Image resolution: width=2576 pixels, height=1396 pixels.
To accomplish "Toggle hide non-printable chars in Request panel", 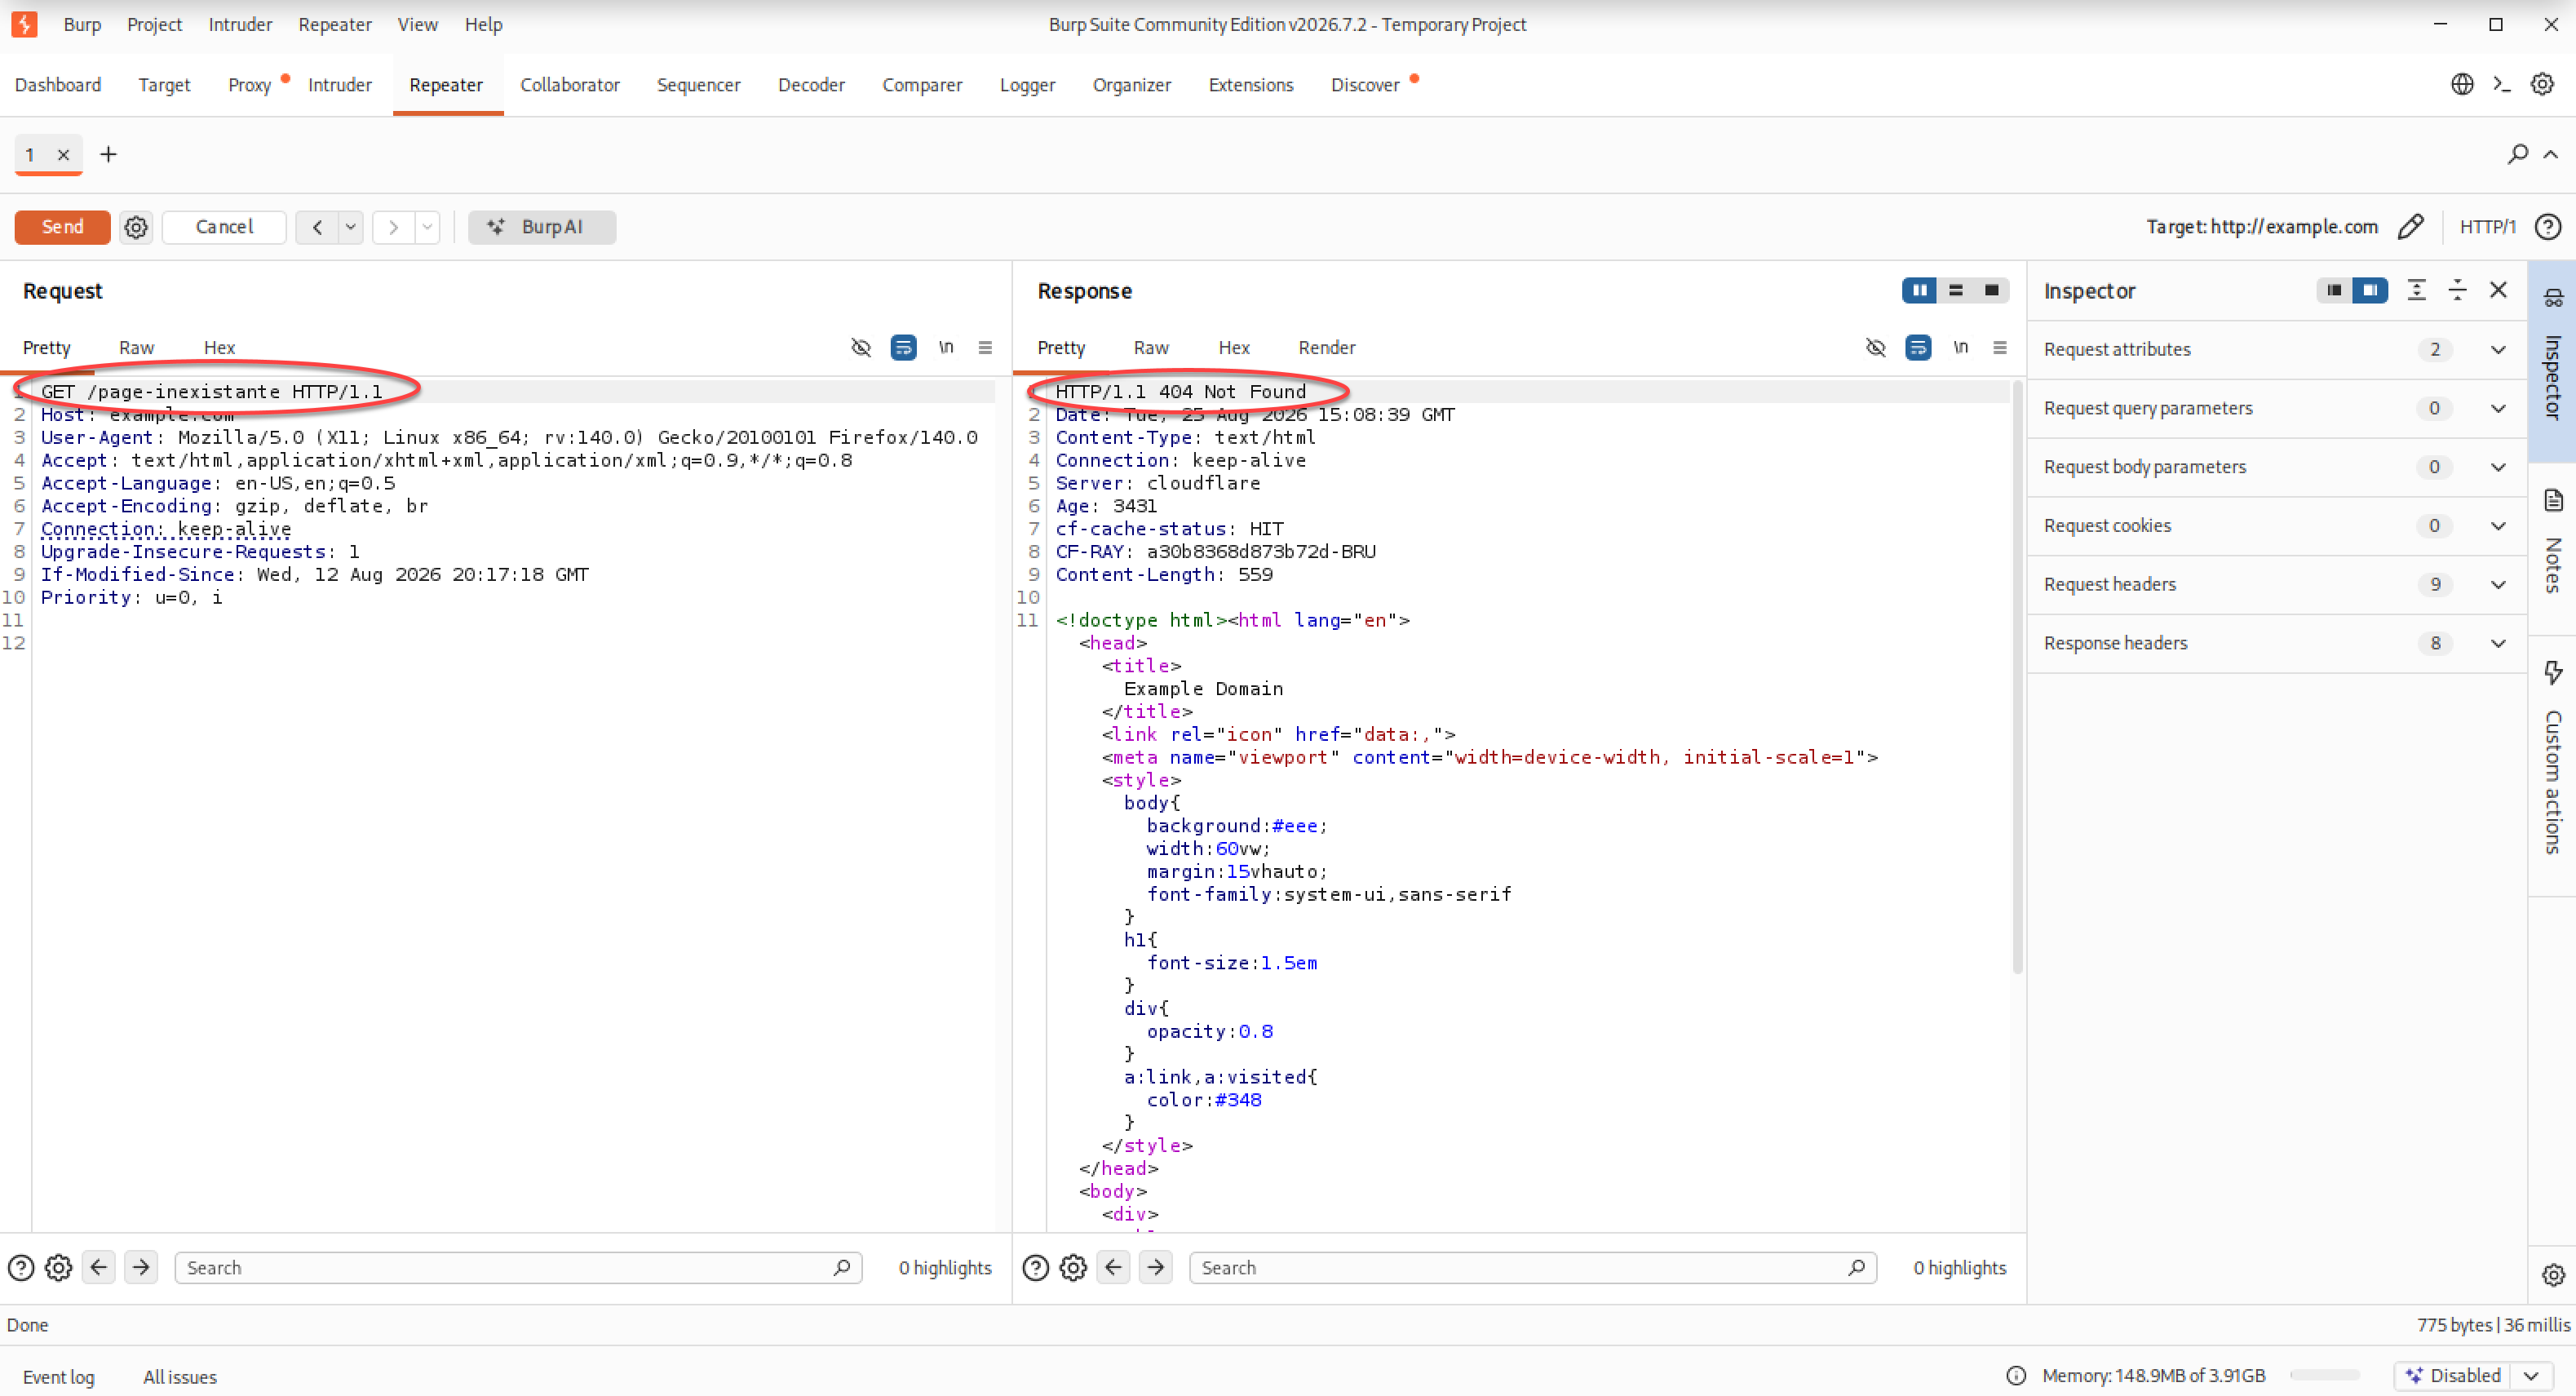I will click(x=860, y=347).
